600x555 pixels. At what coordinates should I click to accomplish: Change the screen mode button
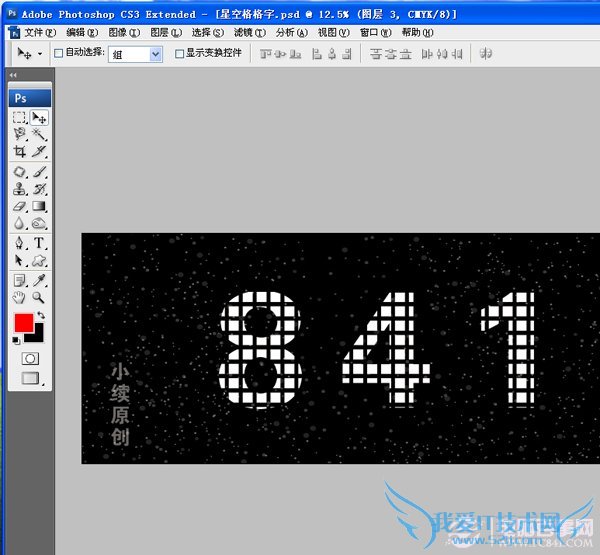click(30, 378)
